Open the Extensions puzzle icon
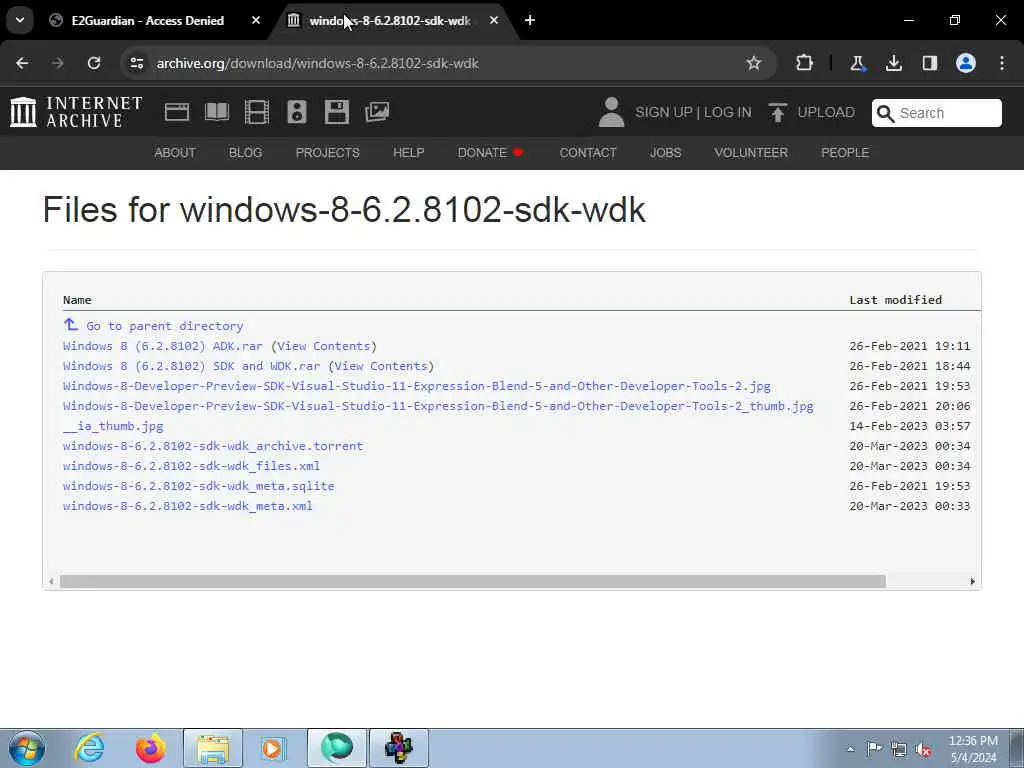Image resolution: width=1024 pixels, height=768 pixels. pyautogui.click(x=805, y=63)
